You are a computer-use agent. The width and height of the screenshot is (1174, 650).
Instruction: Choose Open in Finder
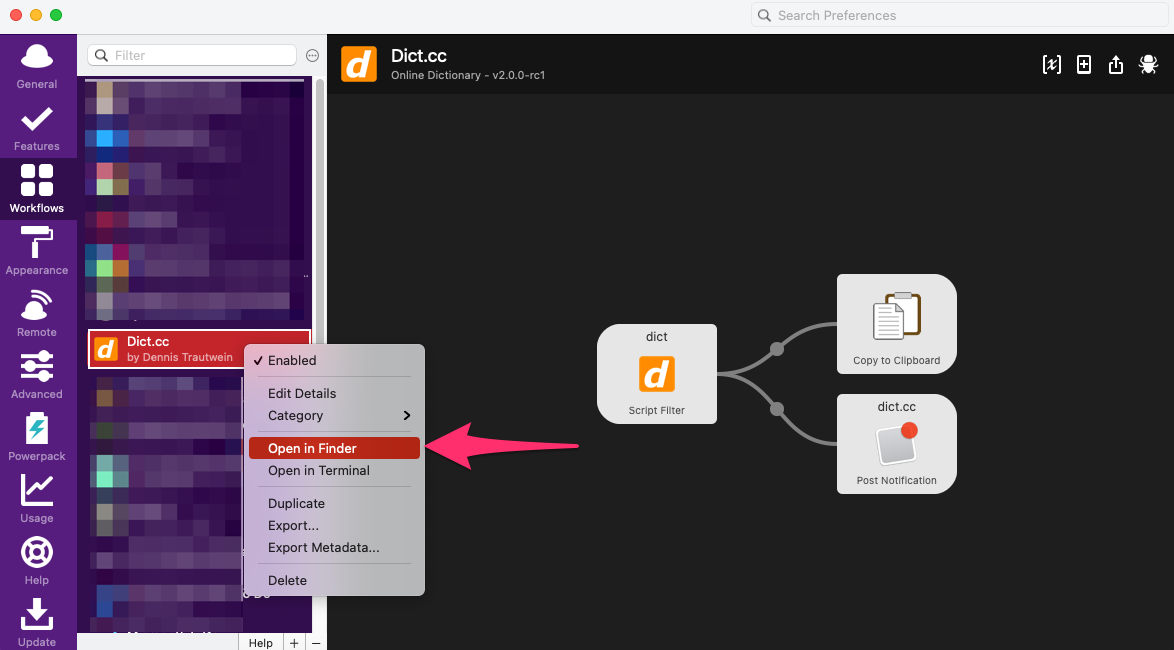tap(334, 449)
